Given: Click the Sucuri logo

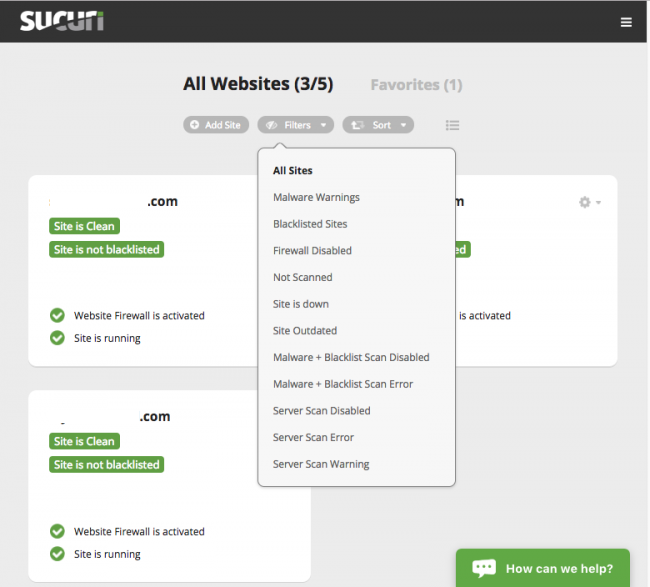Looking at the screenshot, I should pos(62,21).
